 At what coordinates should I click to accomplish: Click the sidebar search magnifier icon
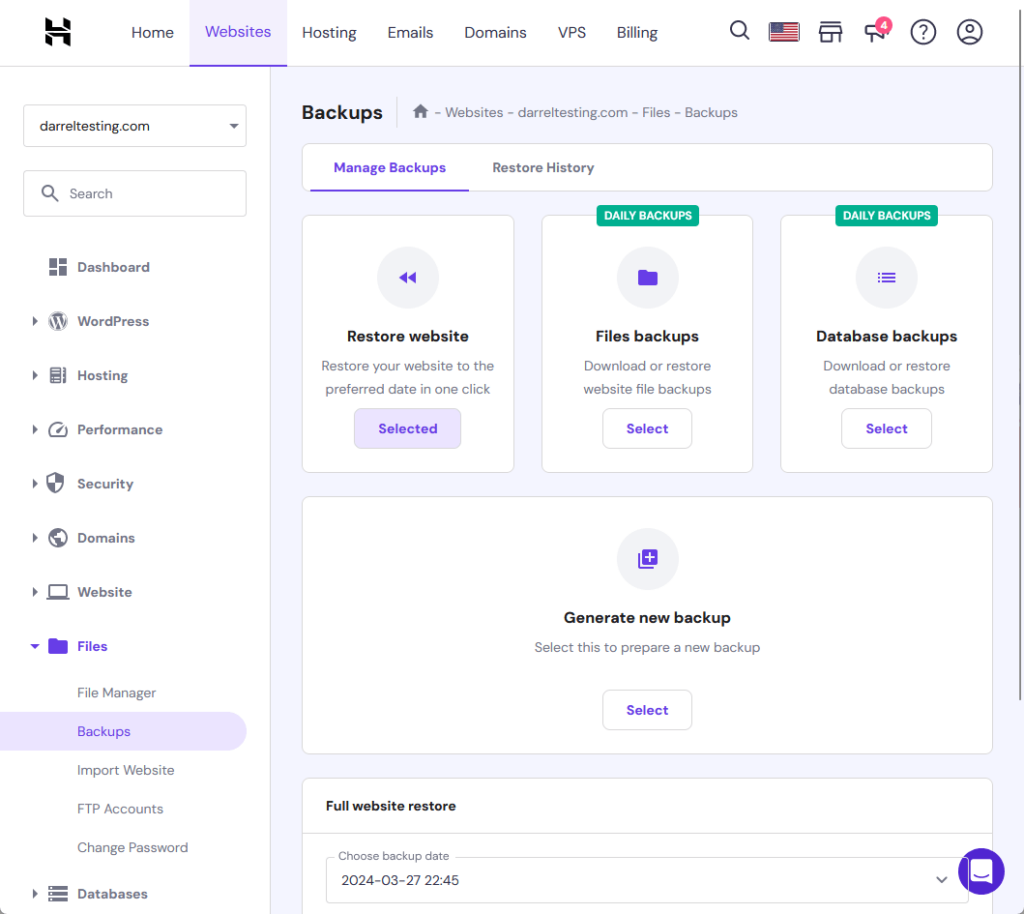point(50,193)
